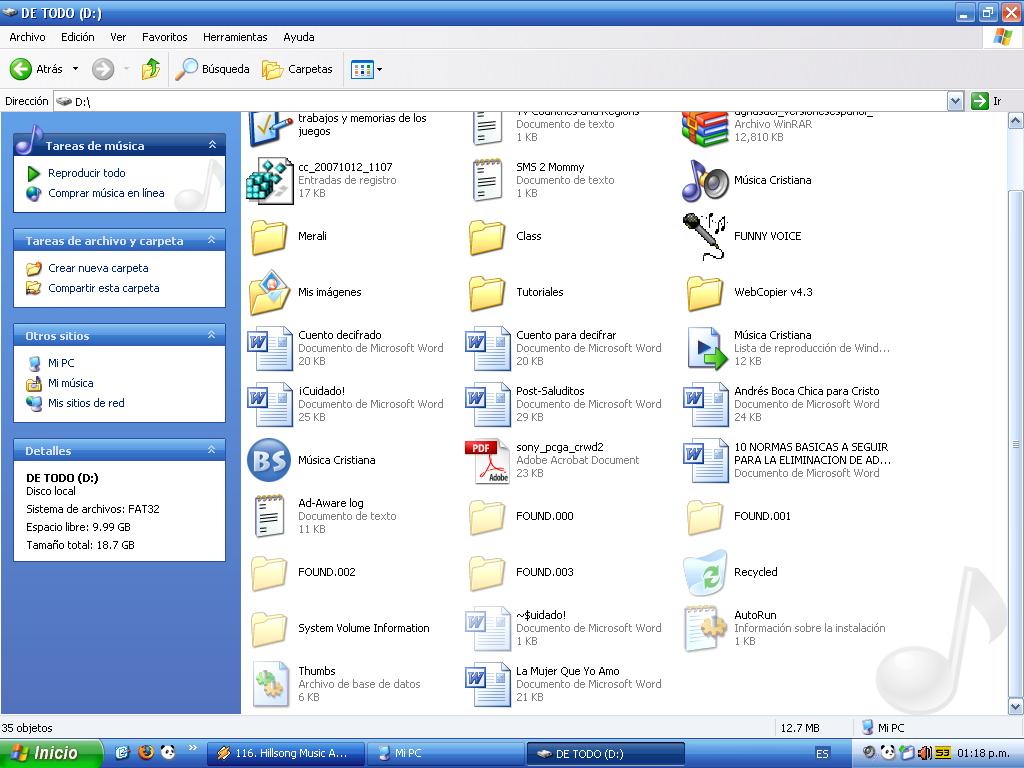The width and height of the screenshot is (1024, 768).
Task: Select the sony_pcga_crwd2 PDF icon
Action: point(487,460)
